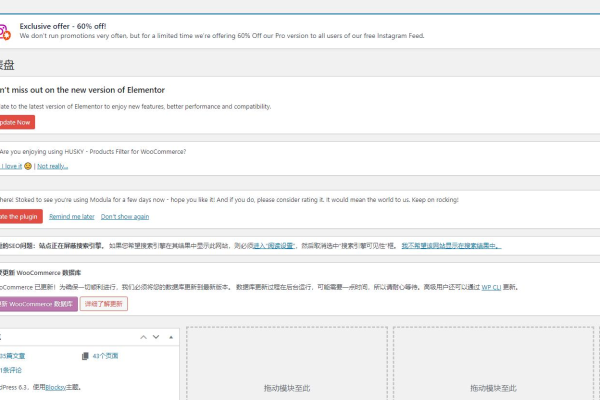Select the 'Not really...' link
The height and width of the screenshot is (400, 600).
(x=53, y=166)
